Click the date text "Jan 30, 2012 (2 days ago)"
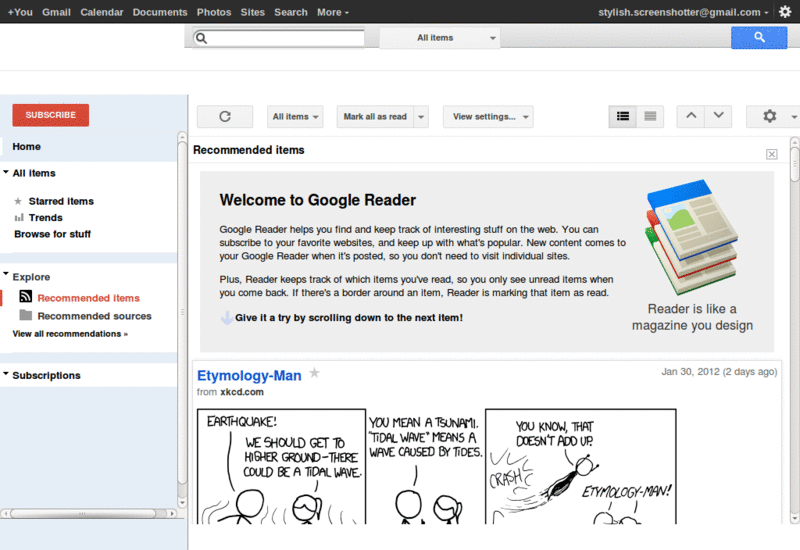 click(719, 371)
